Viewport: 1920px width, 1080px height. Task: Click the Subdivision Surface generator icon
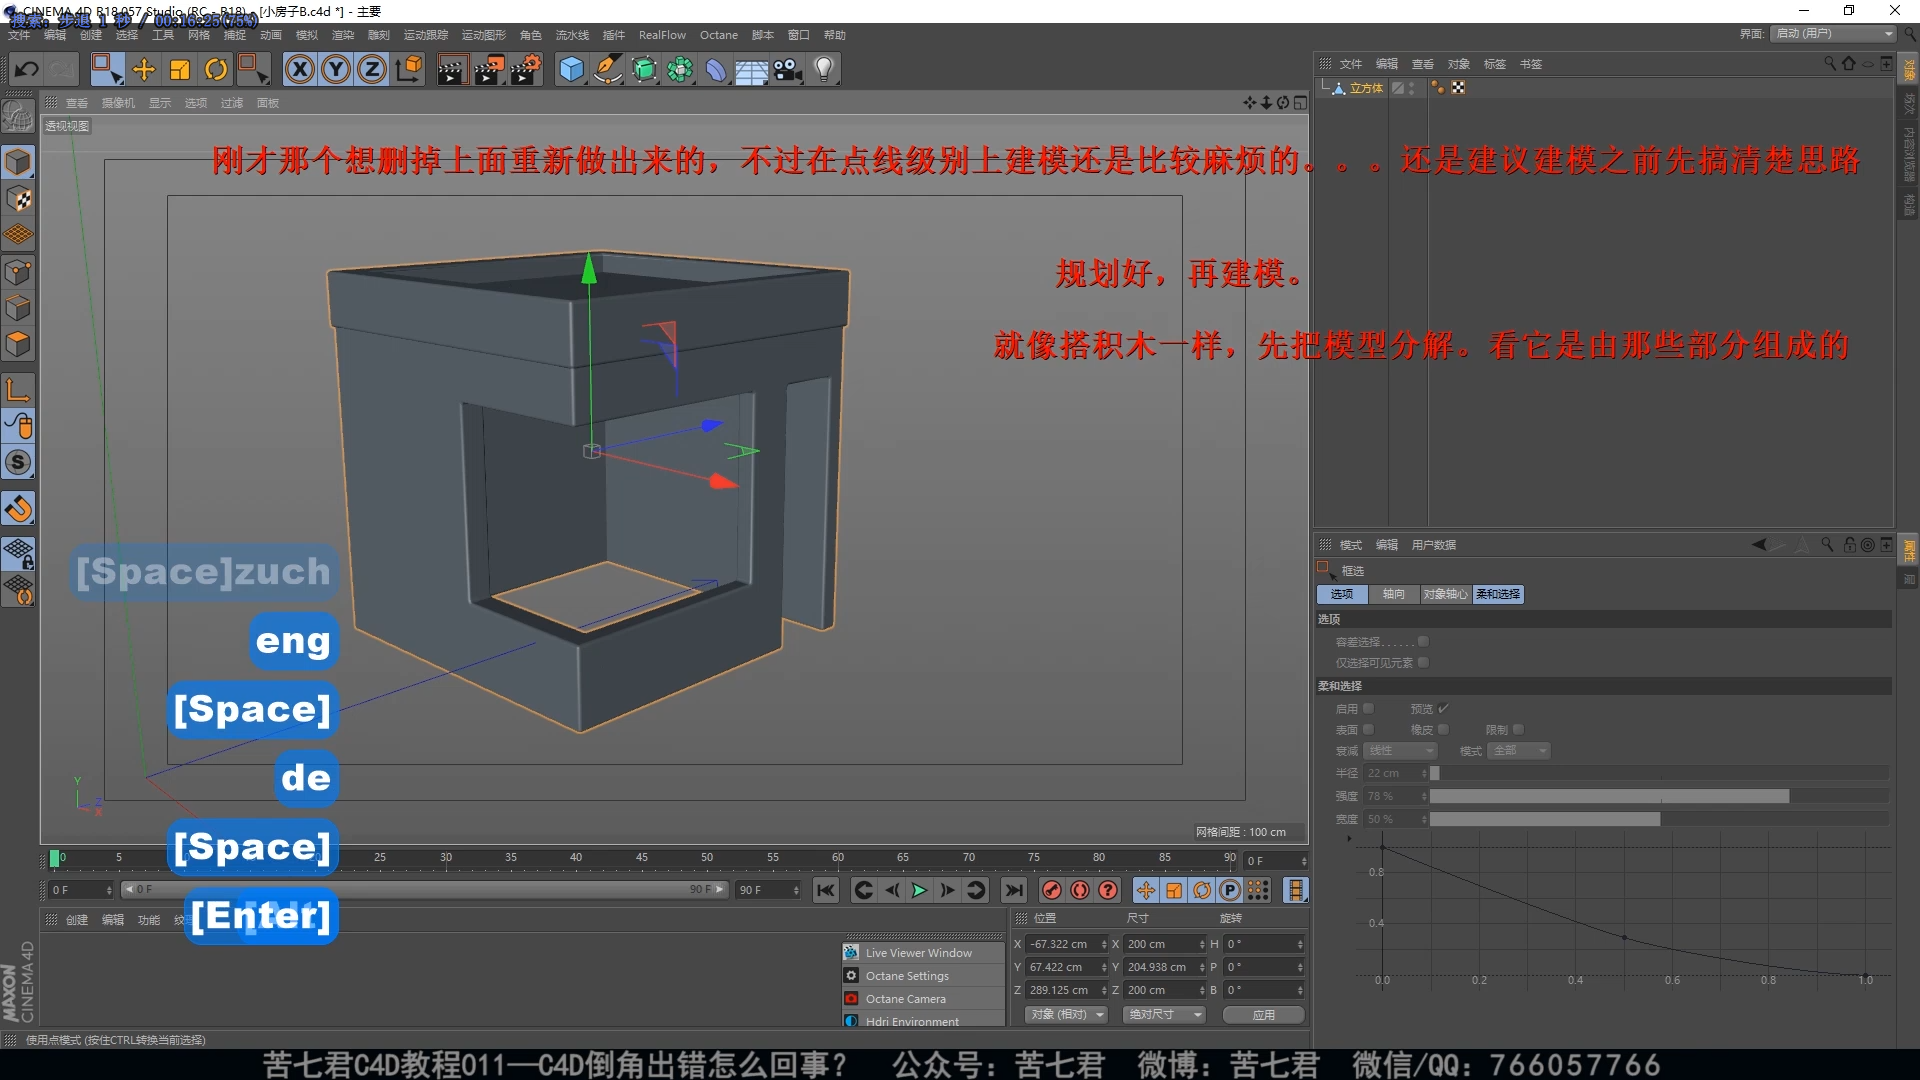[x=645, y=69]
